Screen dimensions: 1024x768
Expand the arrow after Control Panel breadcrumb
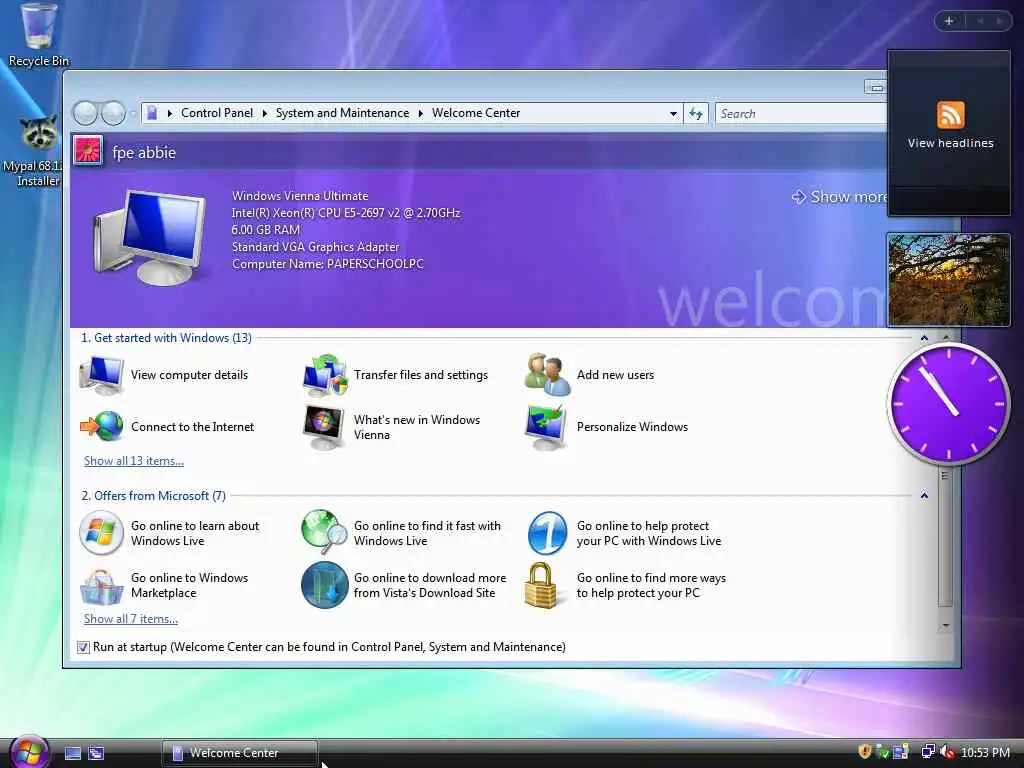(x=264, y=114)
